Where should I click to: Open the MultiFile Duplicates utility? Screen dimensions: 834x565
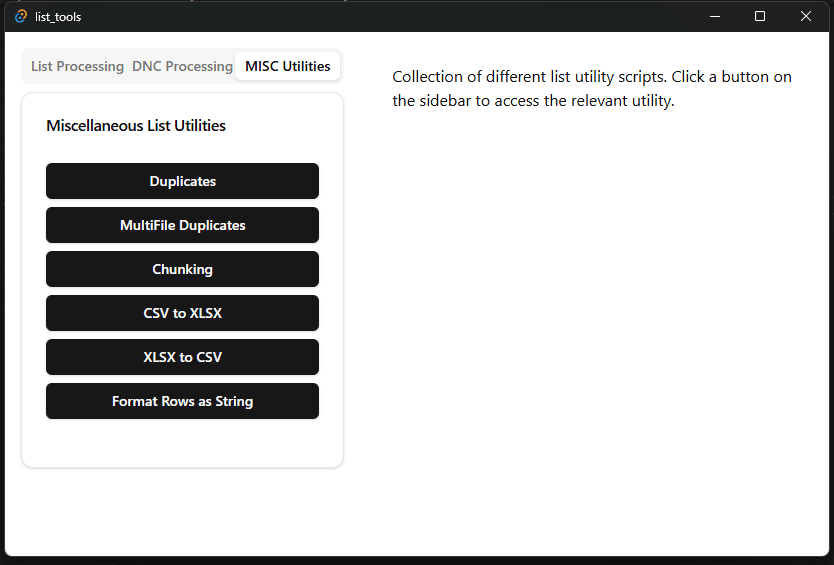(x=182, y=226)
